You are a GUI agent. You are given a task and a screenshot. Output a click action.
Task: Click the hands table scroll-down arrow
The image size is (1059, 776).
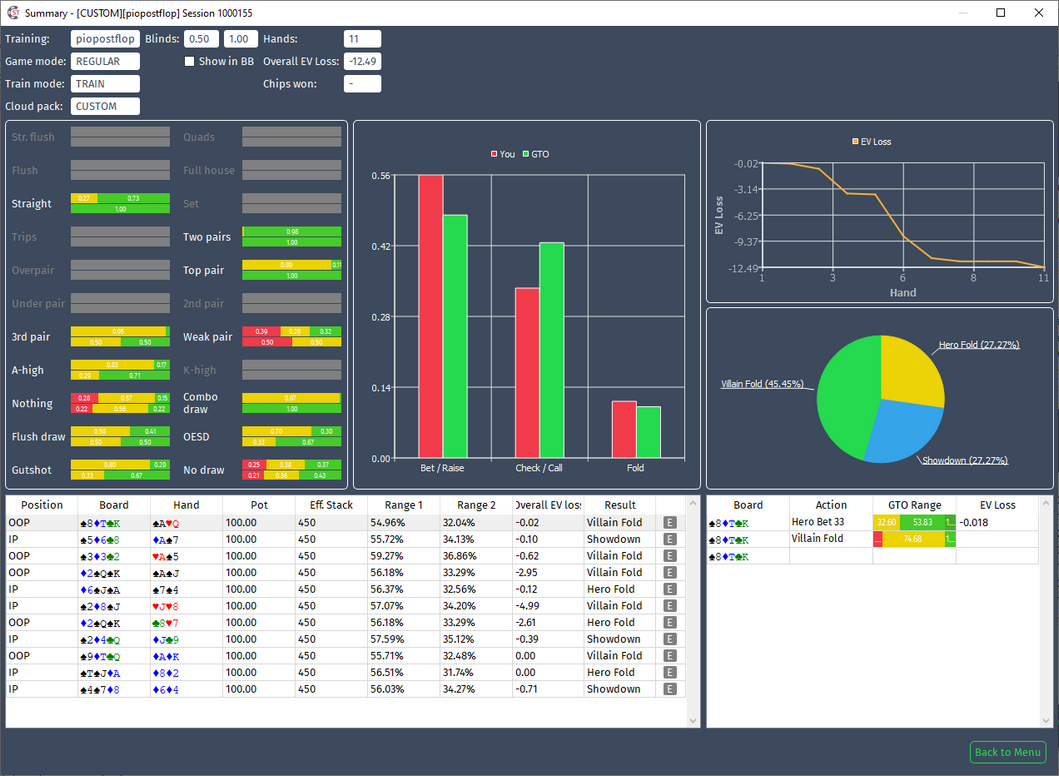click(x=693, y=721)
